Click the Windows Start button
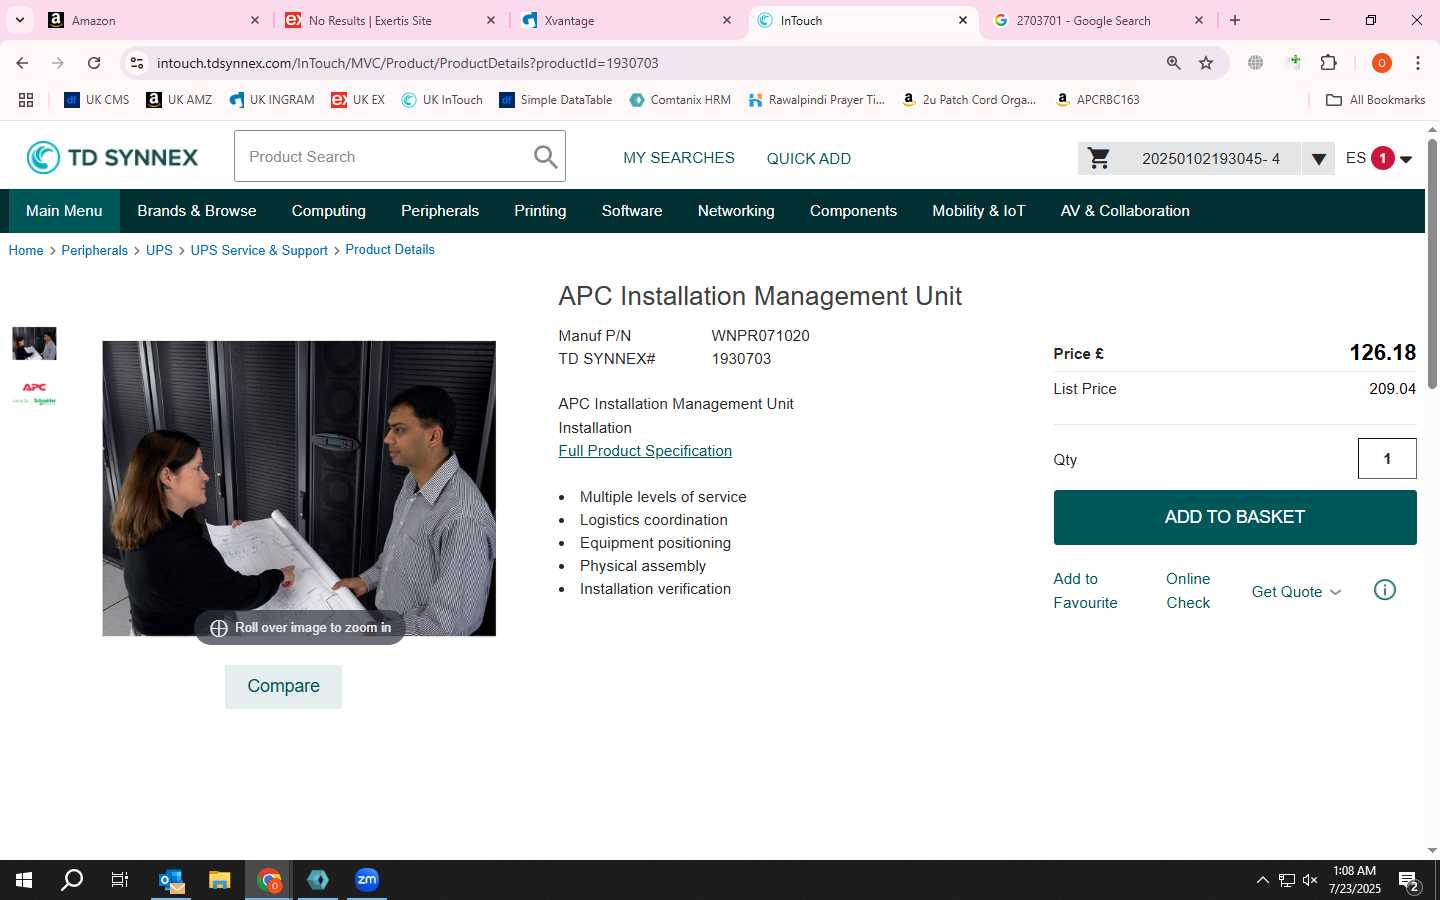 click(x=24, y=880)
